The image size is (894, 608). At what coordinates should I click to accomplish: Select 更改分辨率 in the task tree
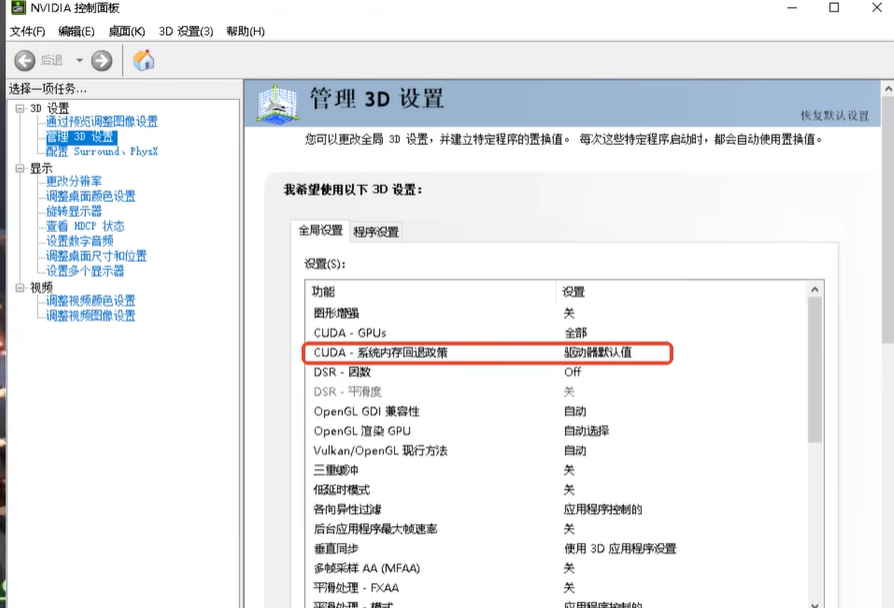[74, 181]
